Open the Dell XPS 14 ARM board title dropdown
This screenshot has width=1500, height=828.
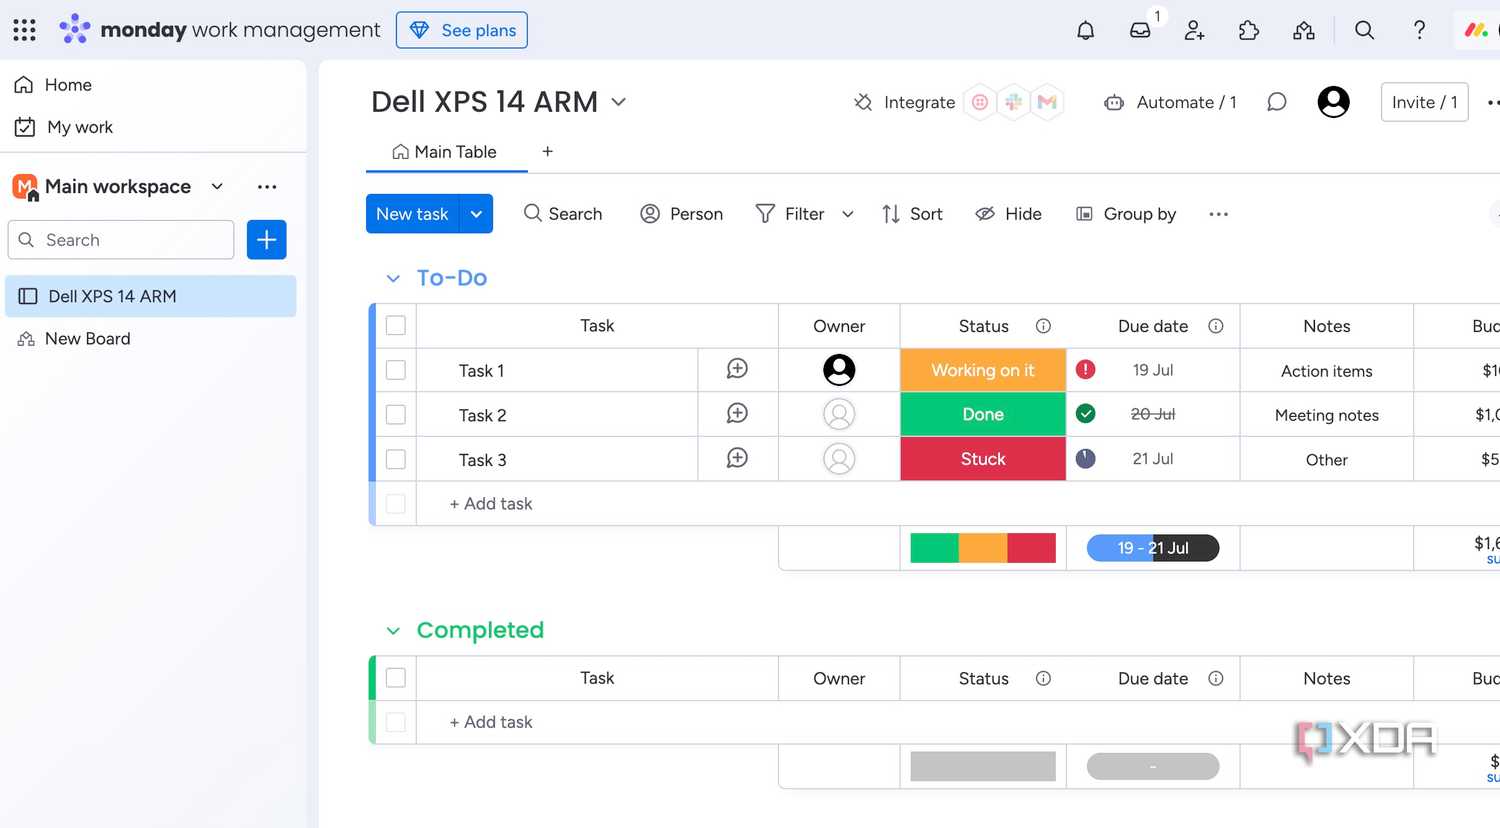[x=619, y=102]
